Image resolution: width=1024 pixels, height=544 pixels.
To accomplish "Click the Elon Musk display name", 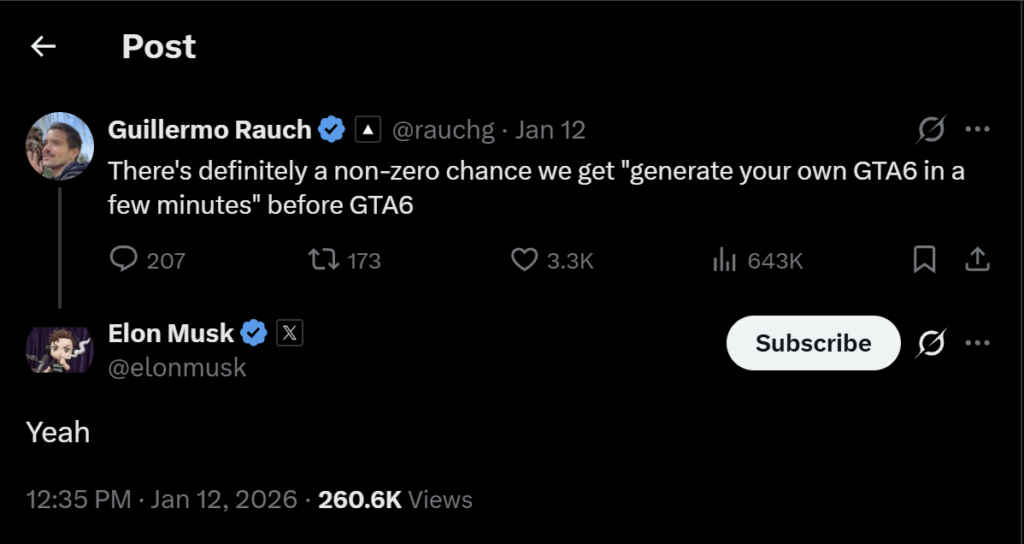I will tap(171, 333).
